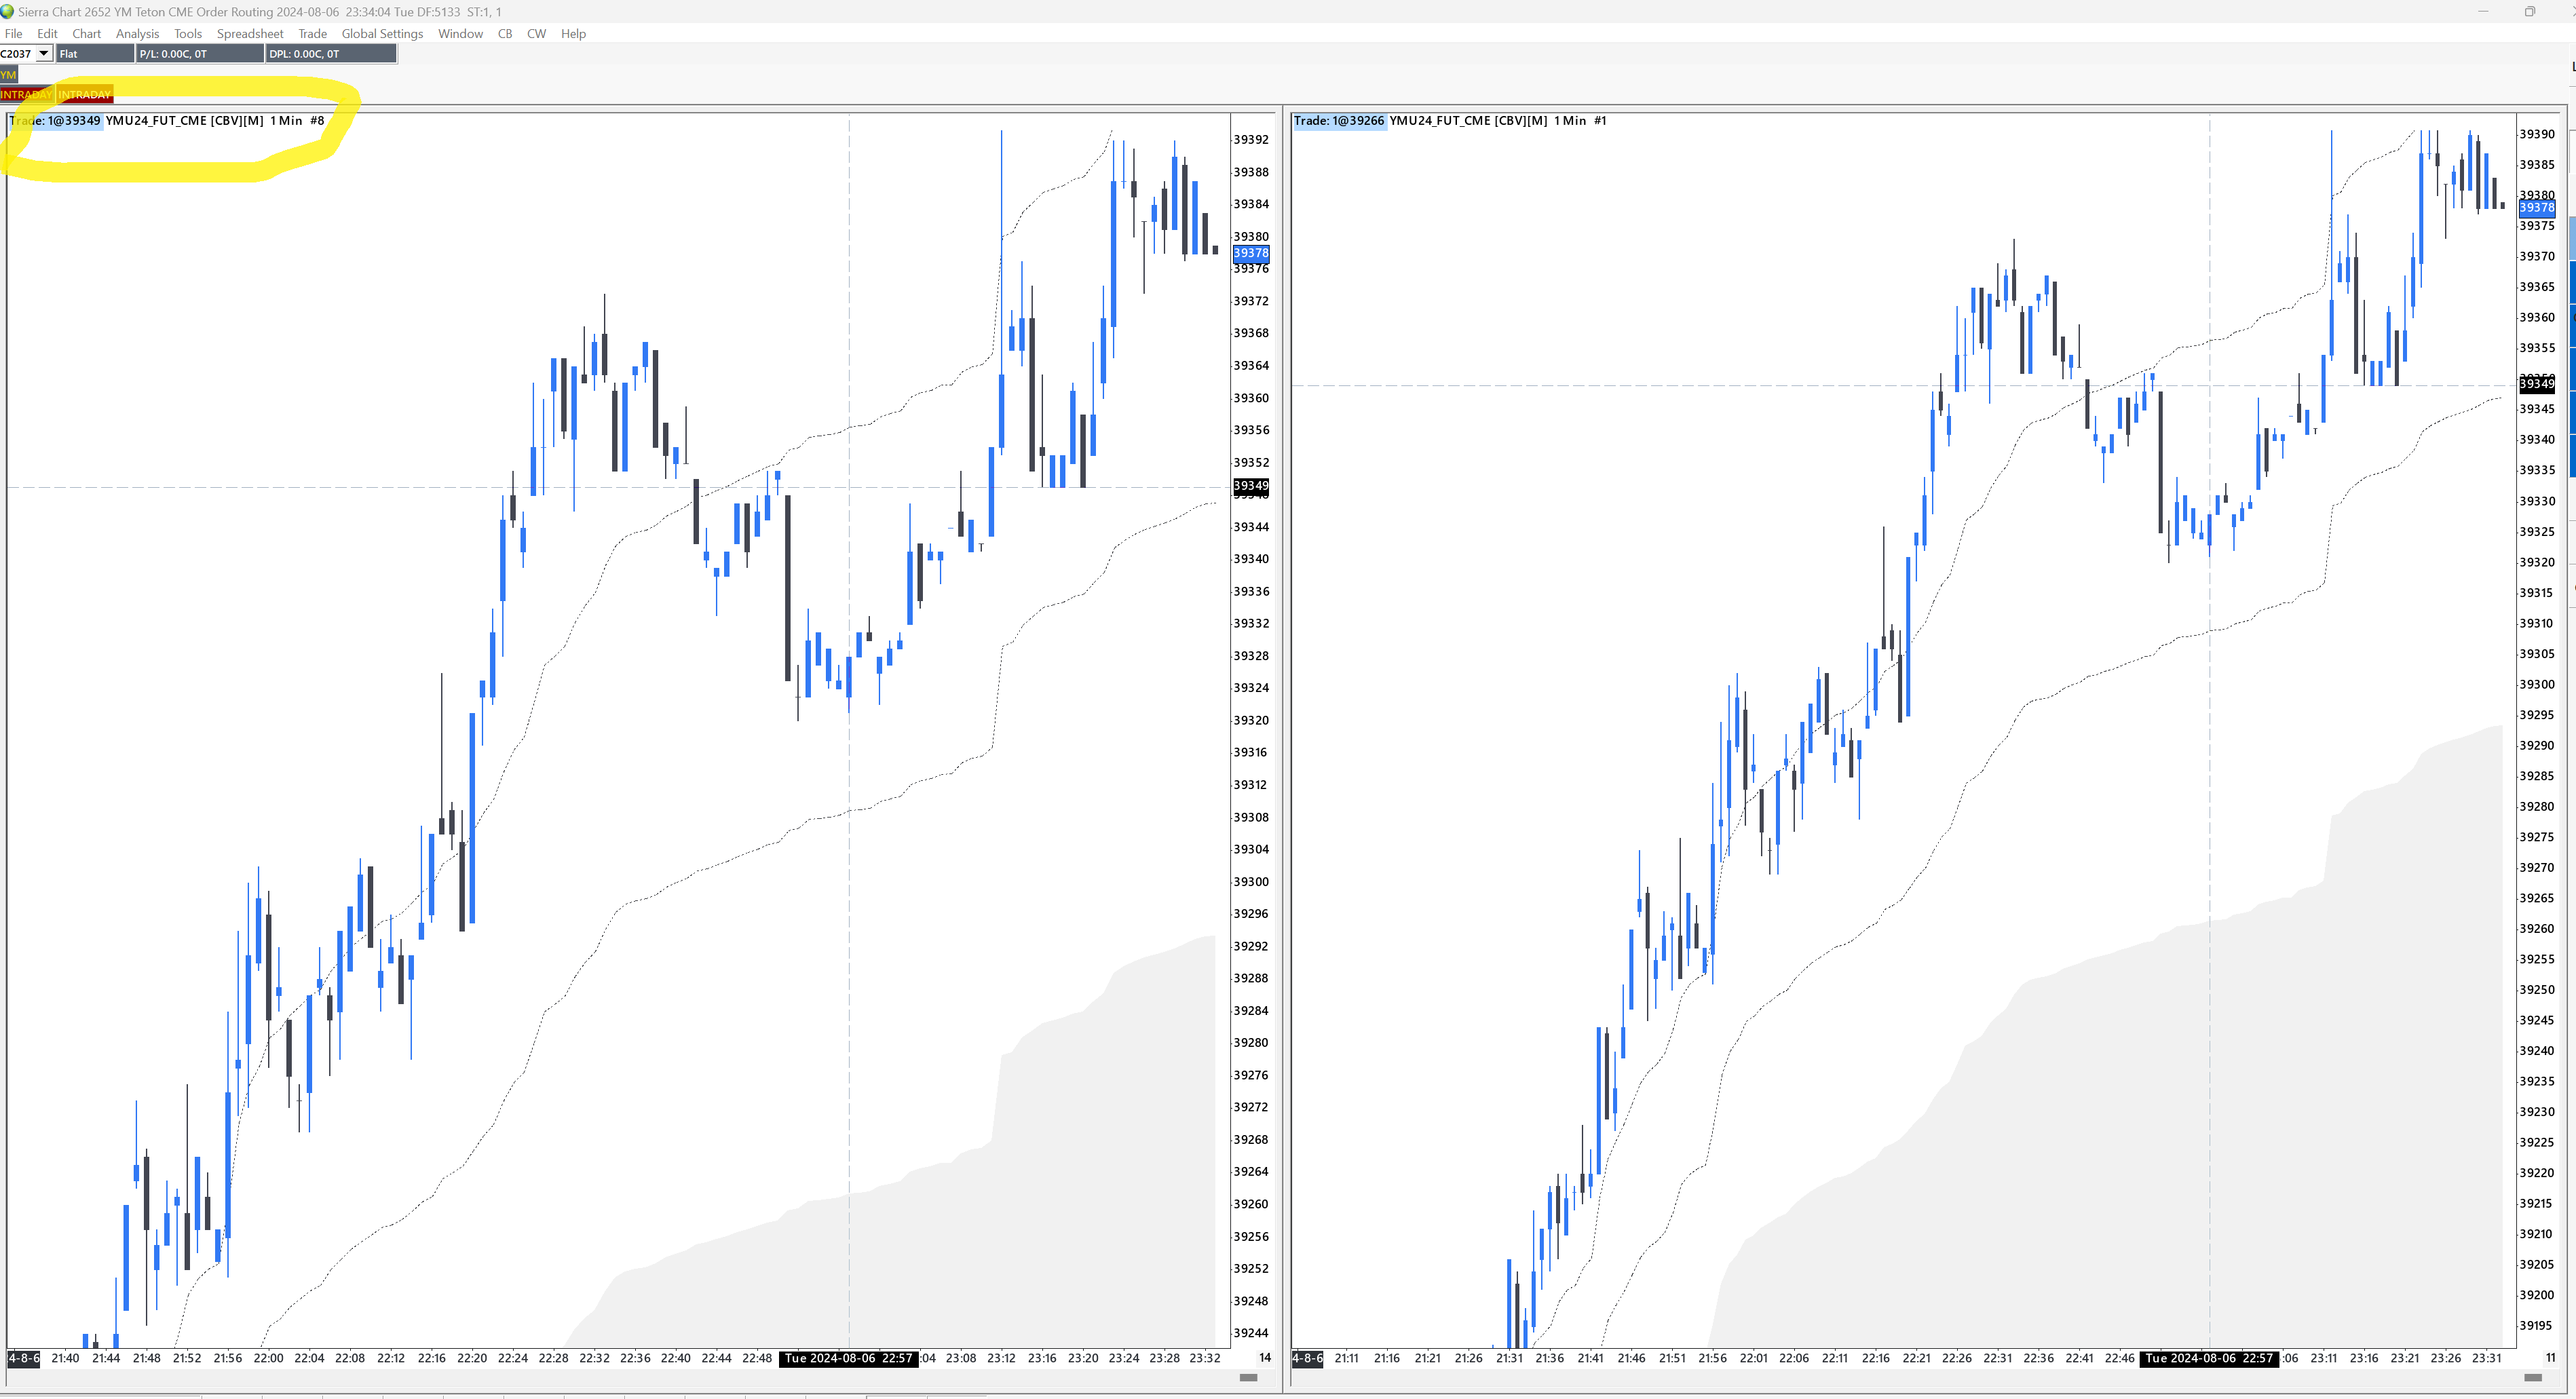Click chart #1 header trade text
The height and width of the screenshot is (1399, 2576).
click(1450, 121)
